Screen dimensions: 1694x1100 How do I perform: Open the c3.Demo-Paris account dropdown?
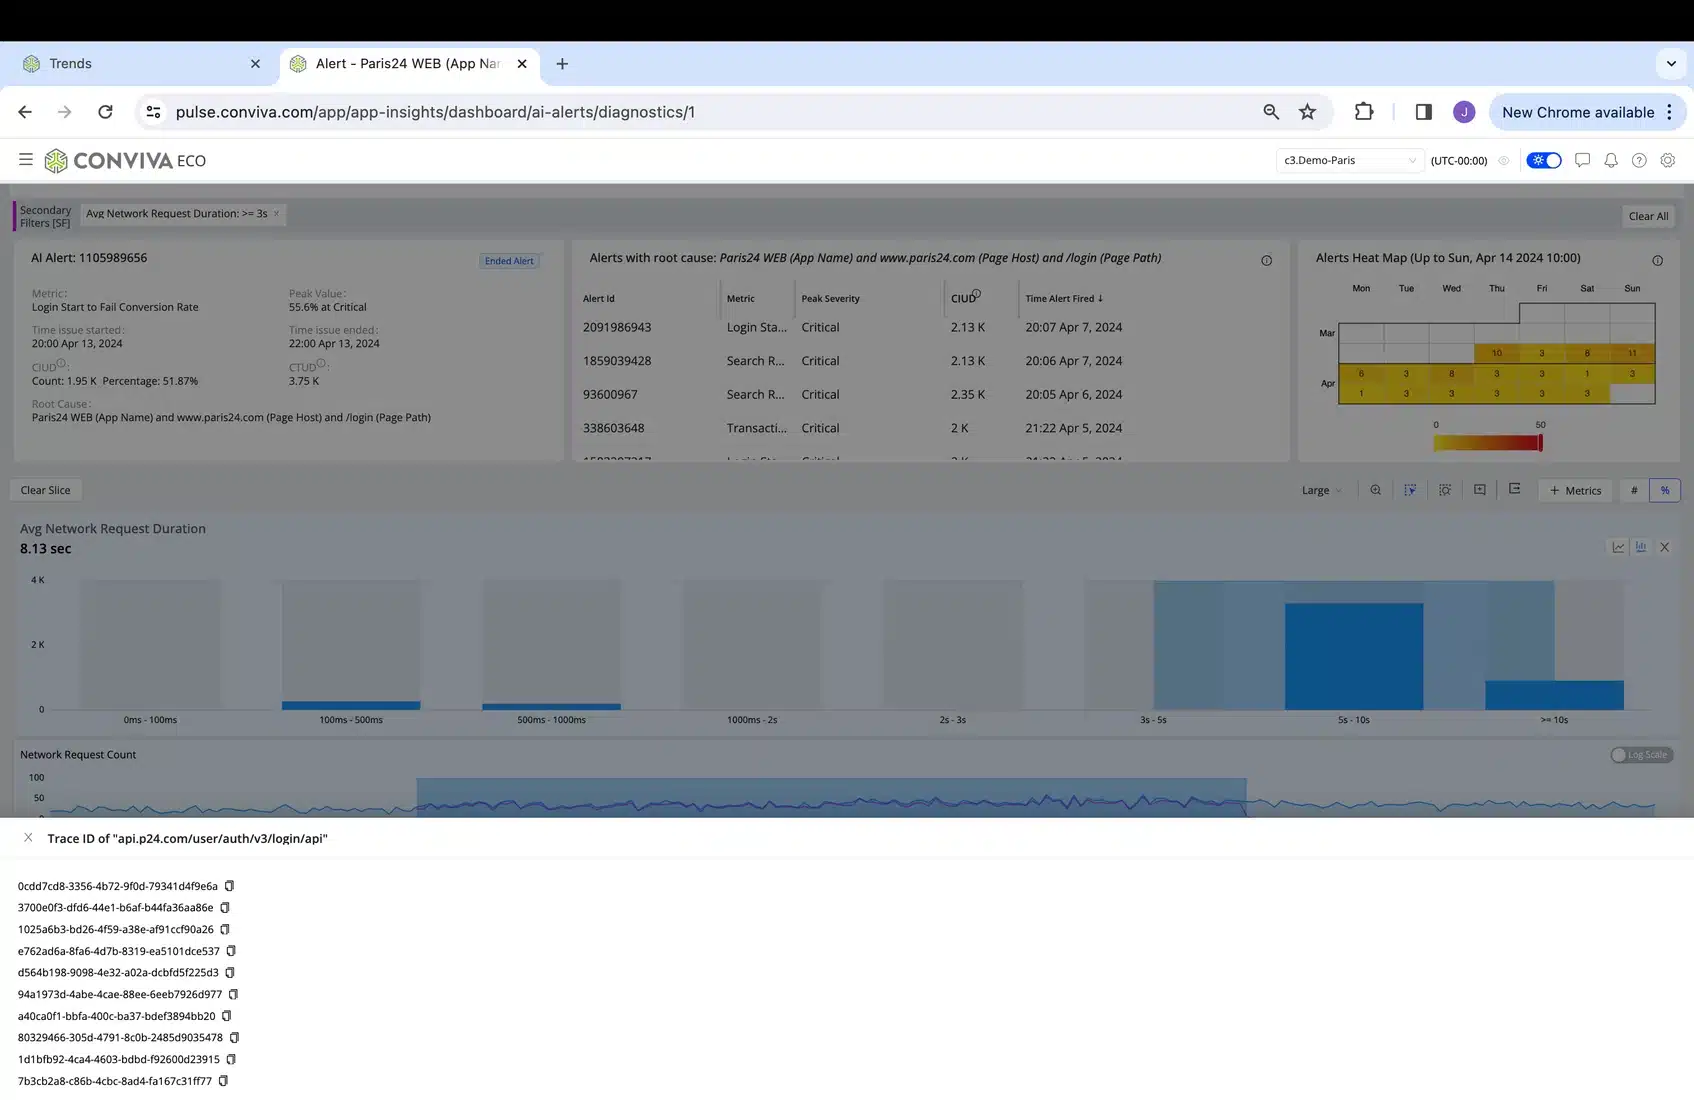[x=1349, y=160]
